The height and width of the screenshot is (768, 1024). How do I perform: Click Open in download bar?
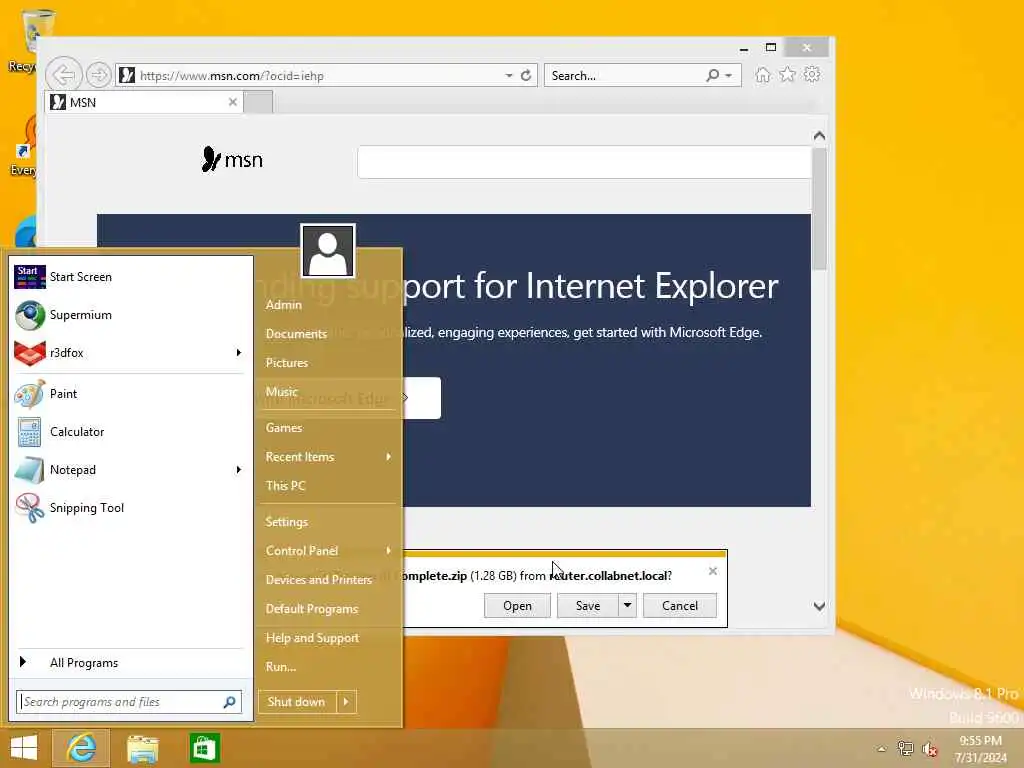517,605
